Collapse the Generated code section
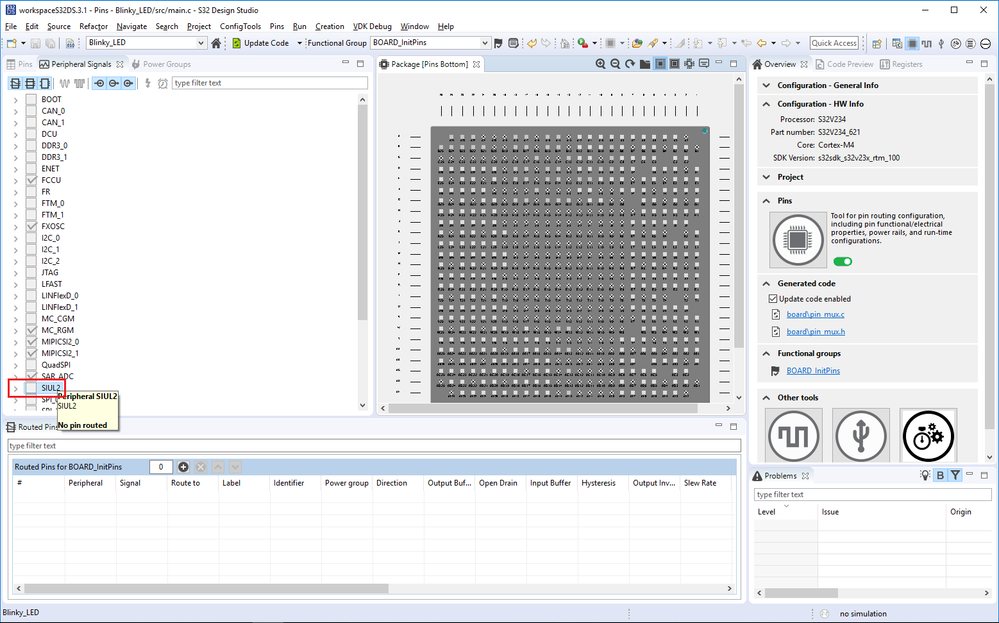Image resolution: width=999 pixels, height=623 pixels. click(x=767, y=283)
